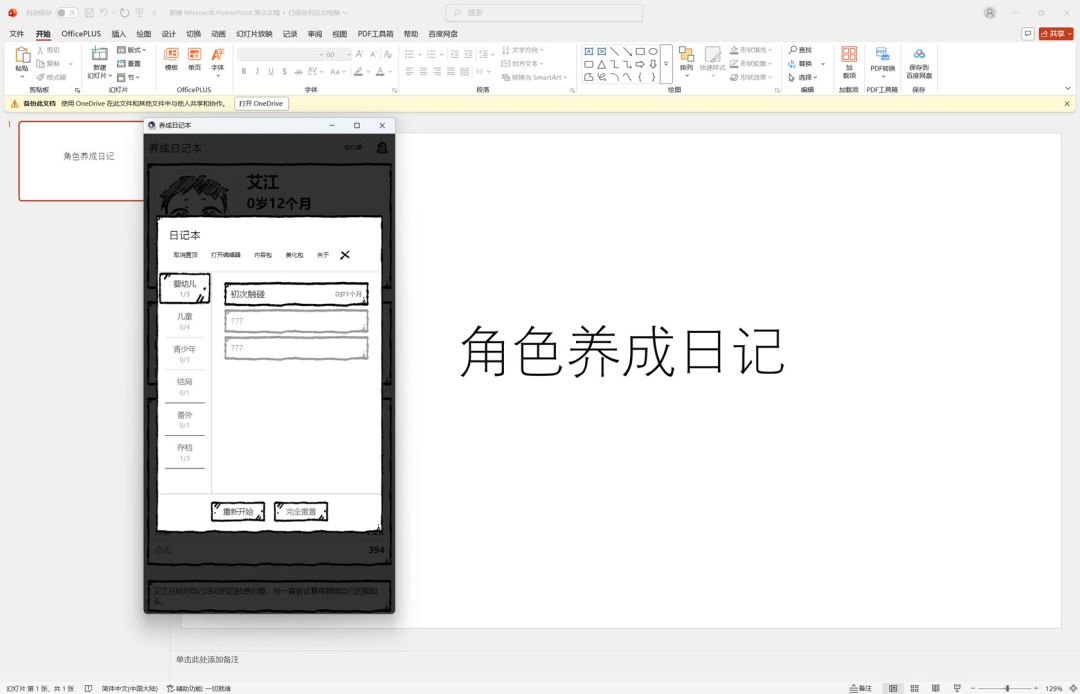Click the account profile avatar icon
The width and height of the screenshot is (1080, 694).
[990, 12]
